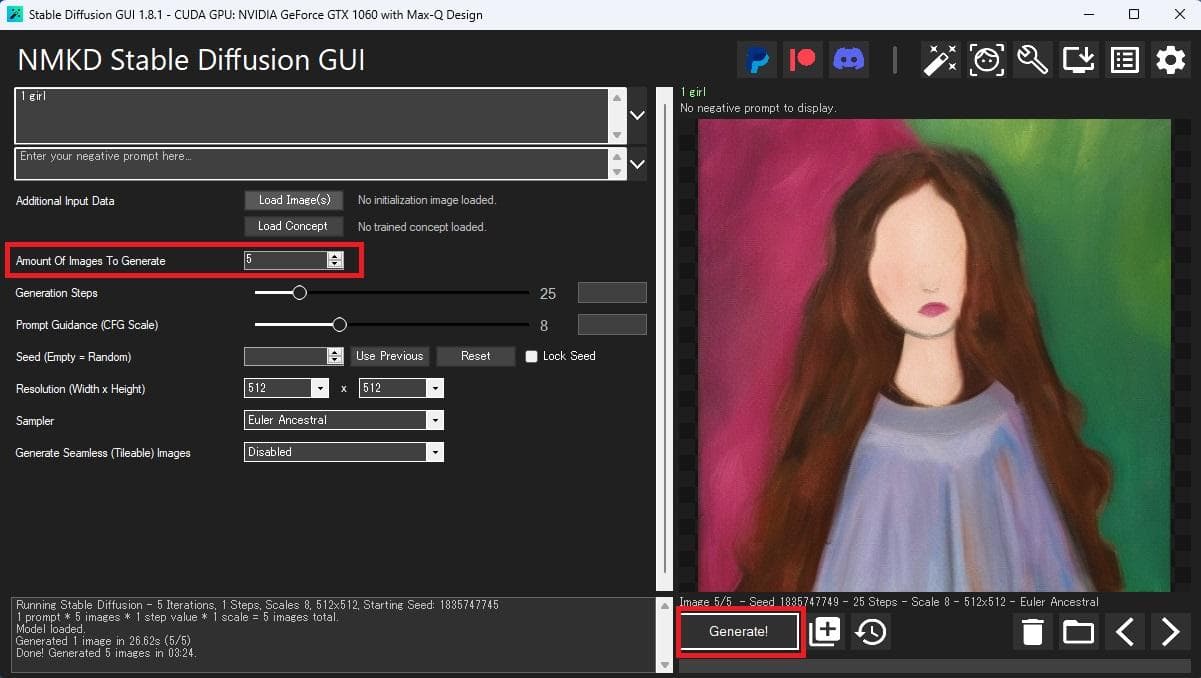Open the Discord server icon
Screen dimensions: 1201x678
tap(849, 60)
